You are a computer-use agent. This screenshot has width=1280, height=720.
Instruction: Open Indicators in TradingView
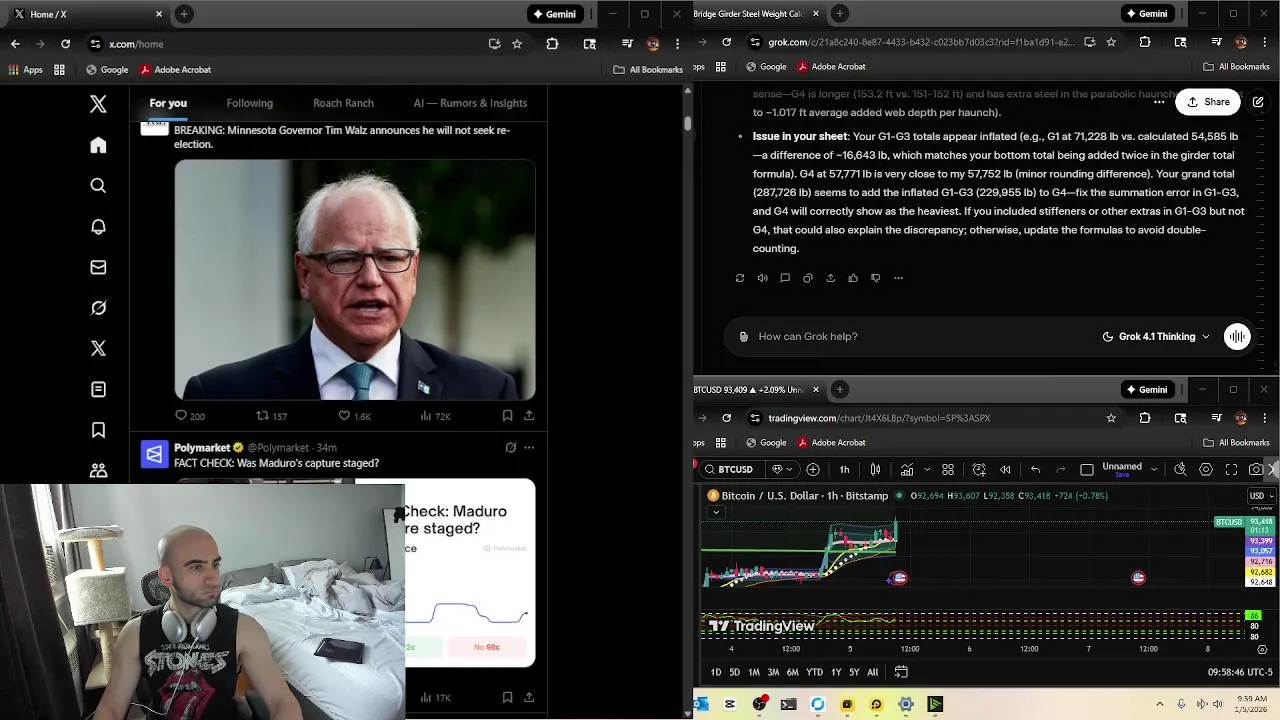click(x=907, y=470)
